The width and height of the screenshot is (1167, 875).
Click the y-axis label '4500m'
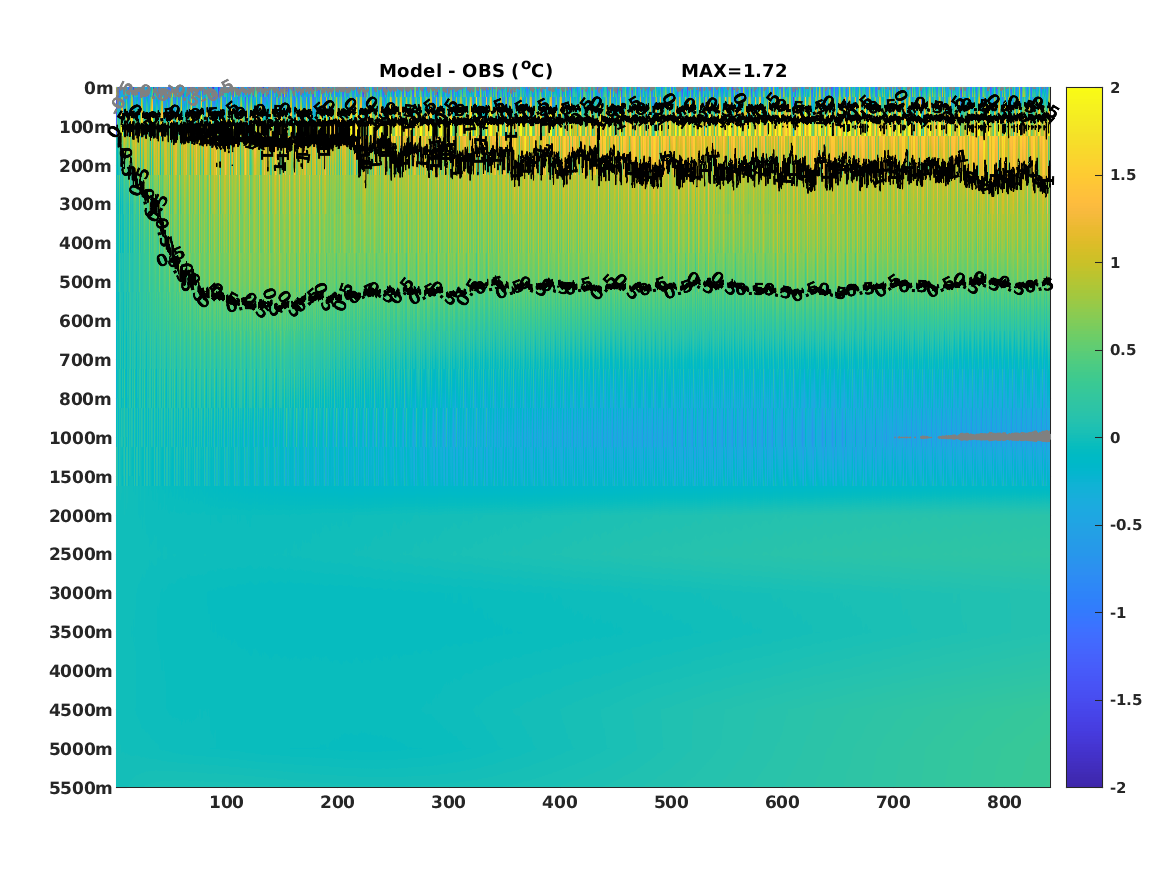[x=81, y=710]
